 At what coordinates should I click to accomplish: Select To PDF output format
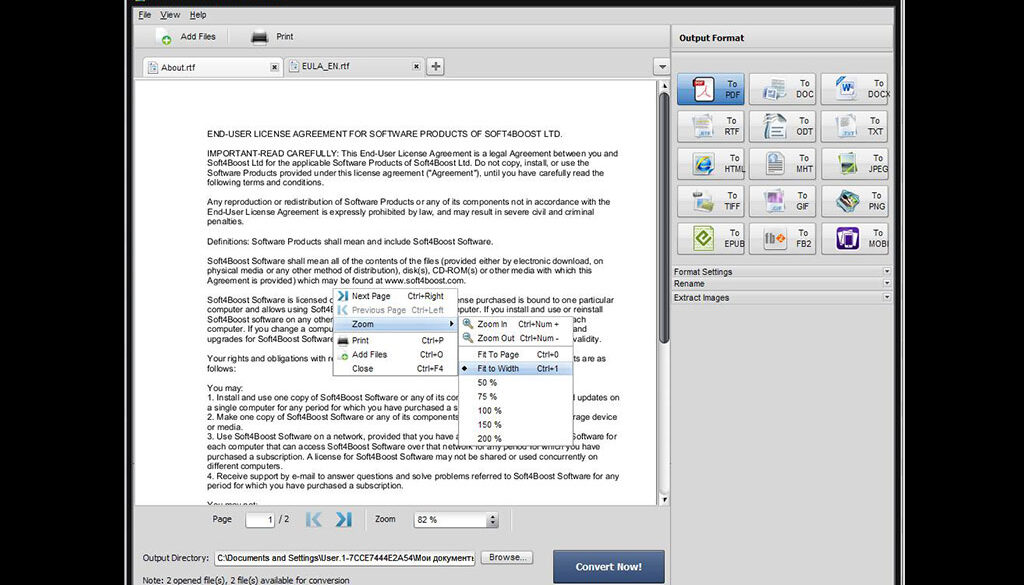[x=711, y=89]
